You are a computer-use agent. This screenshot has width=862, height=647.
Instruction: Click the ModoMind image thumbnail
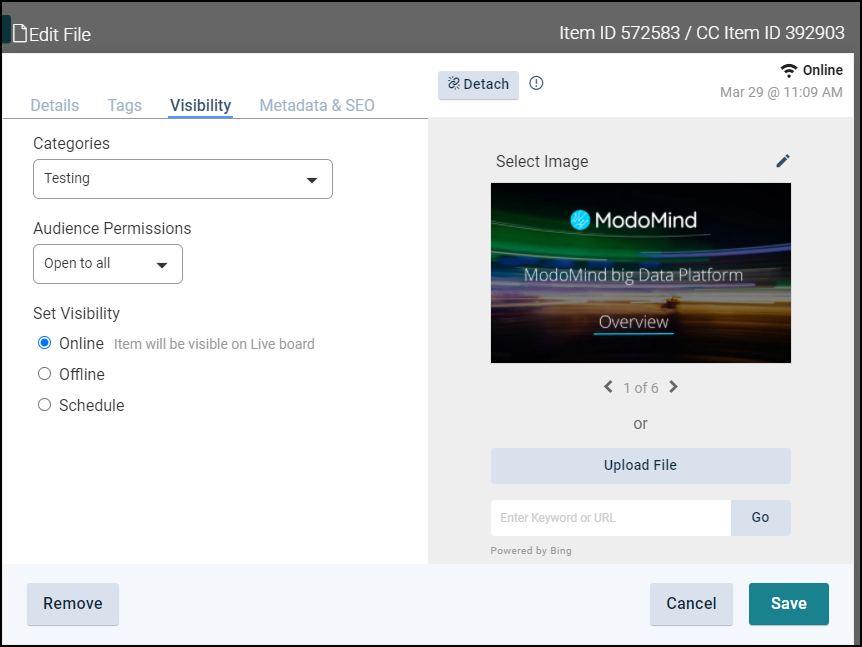tap(640, 272)
